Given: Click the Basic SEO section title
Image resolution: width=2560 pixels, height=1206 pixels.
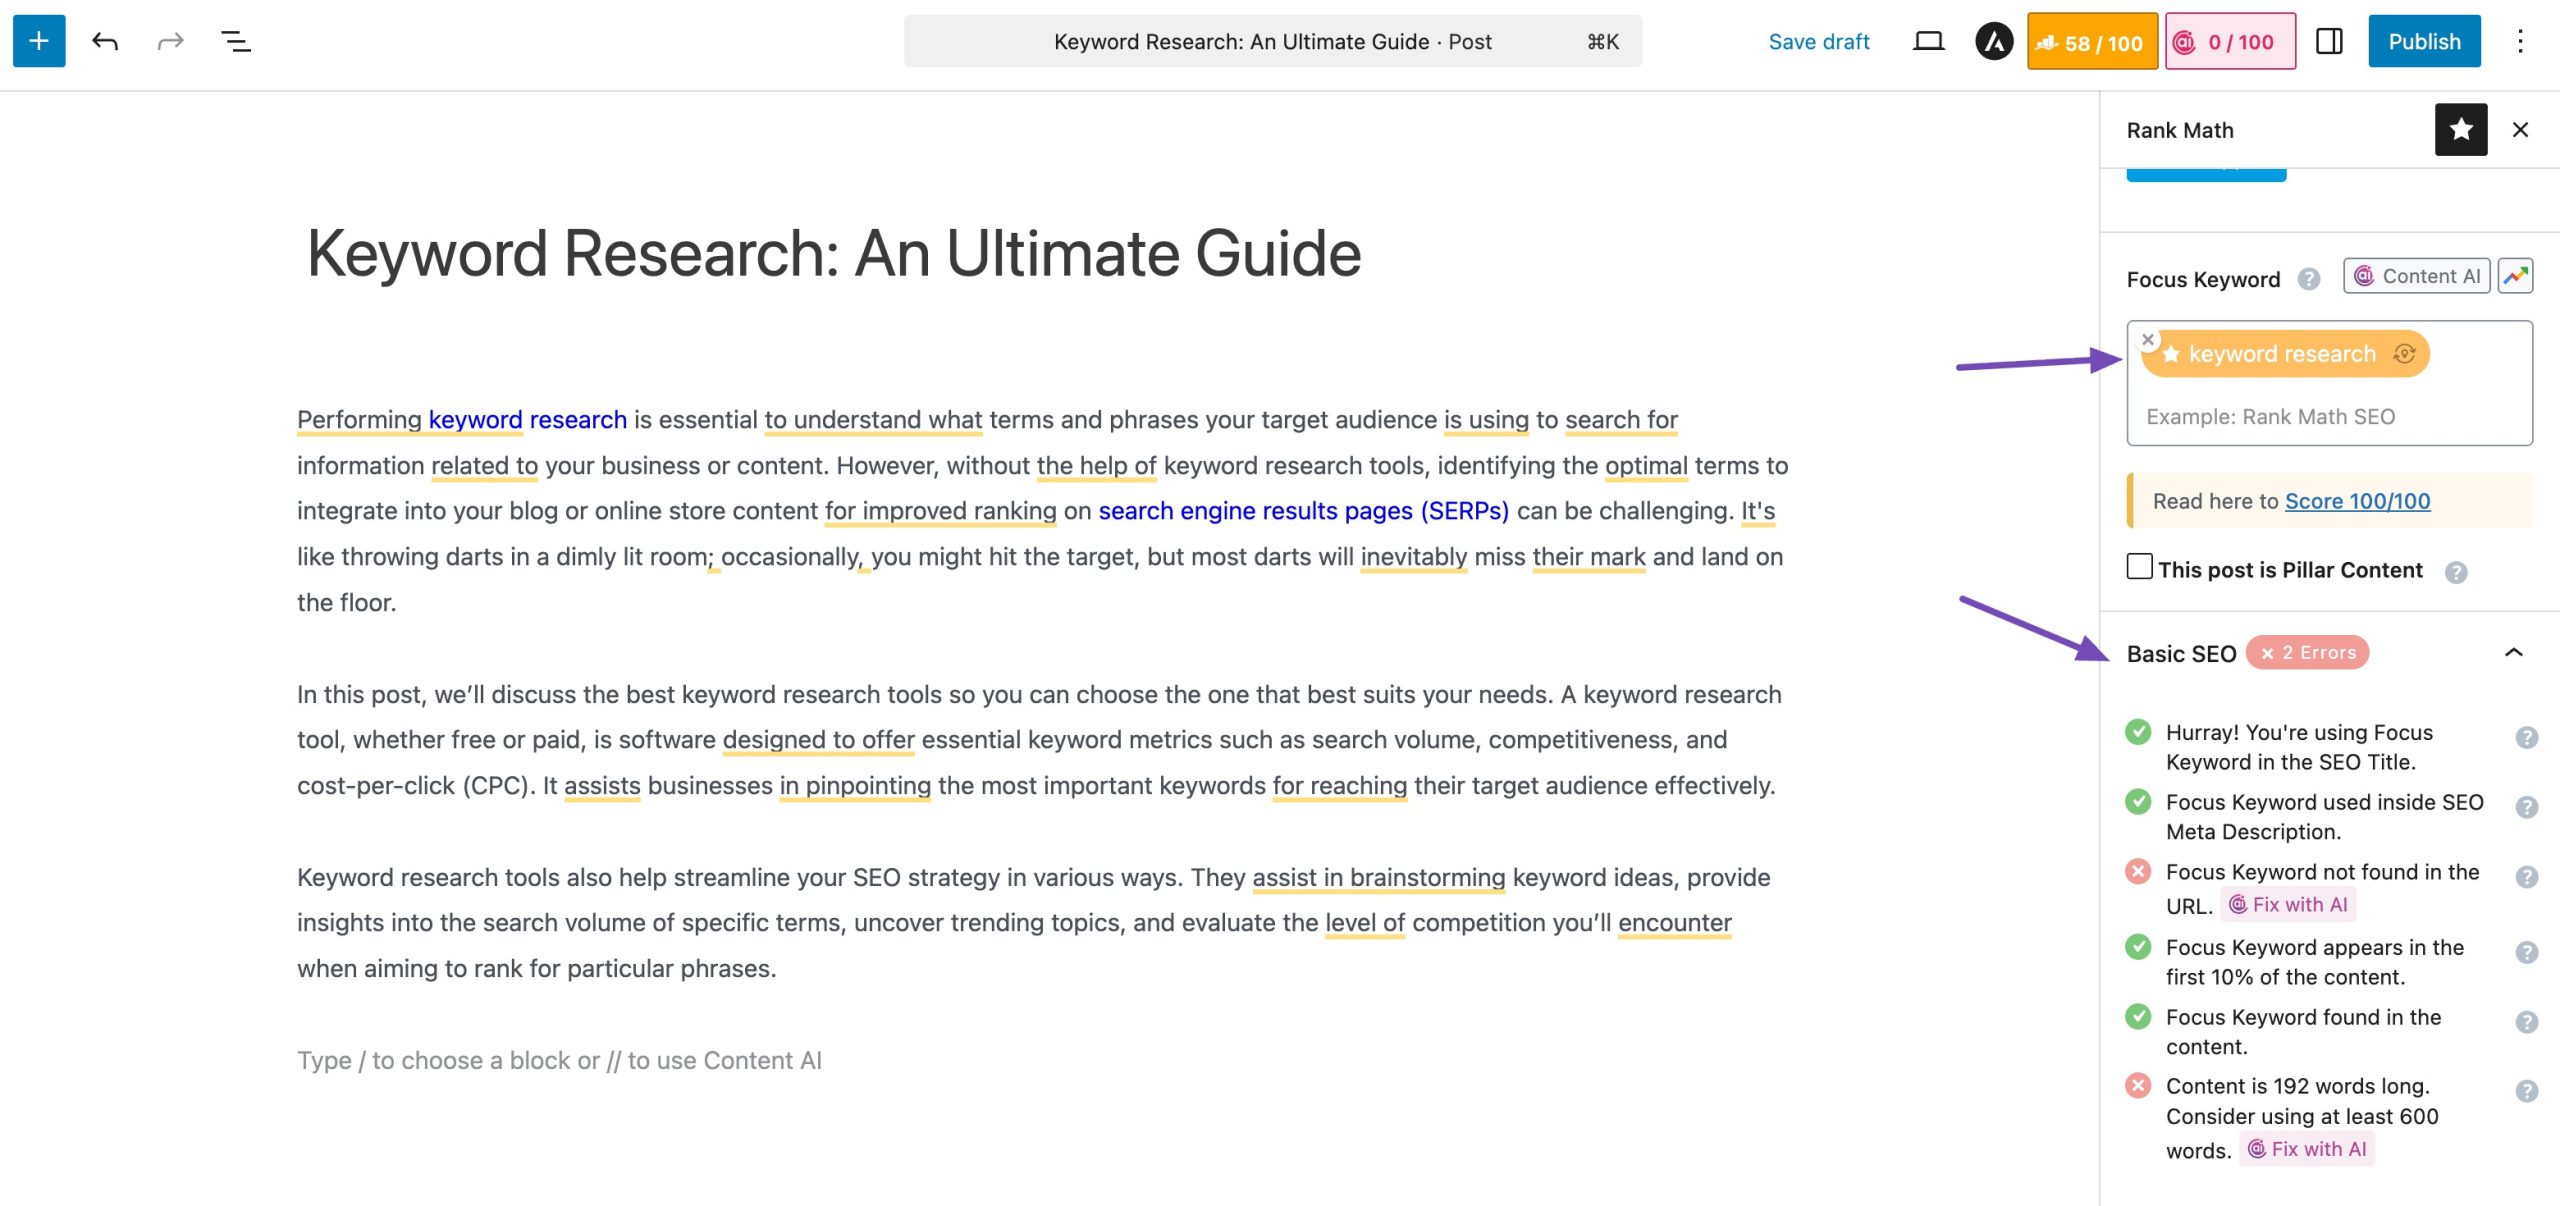Looking at the screenshot, I should [2181, 654].
